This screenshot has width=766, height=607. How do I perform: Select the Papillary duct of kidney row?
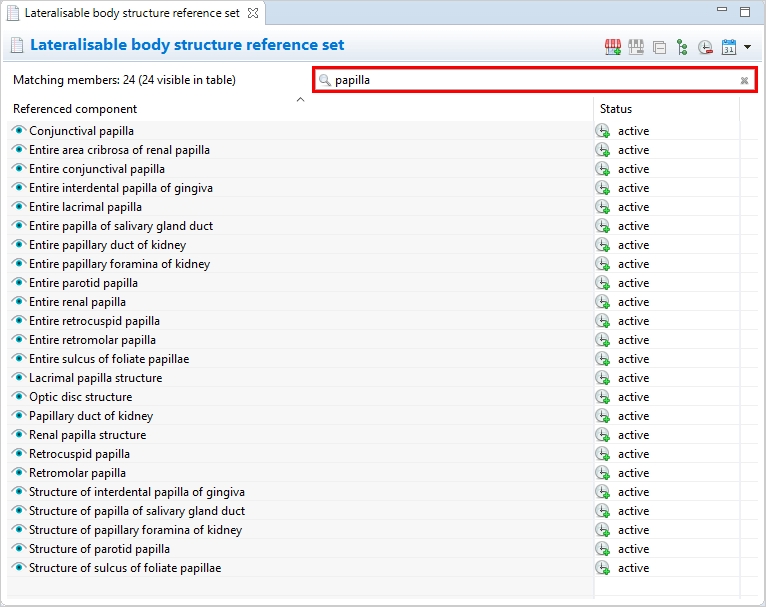click(91, 416)
